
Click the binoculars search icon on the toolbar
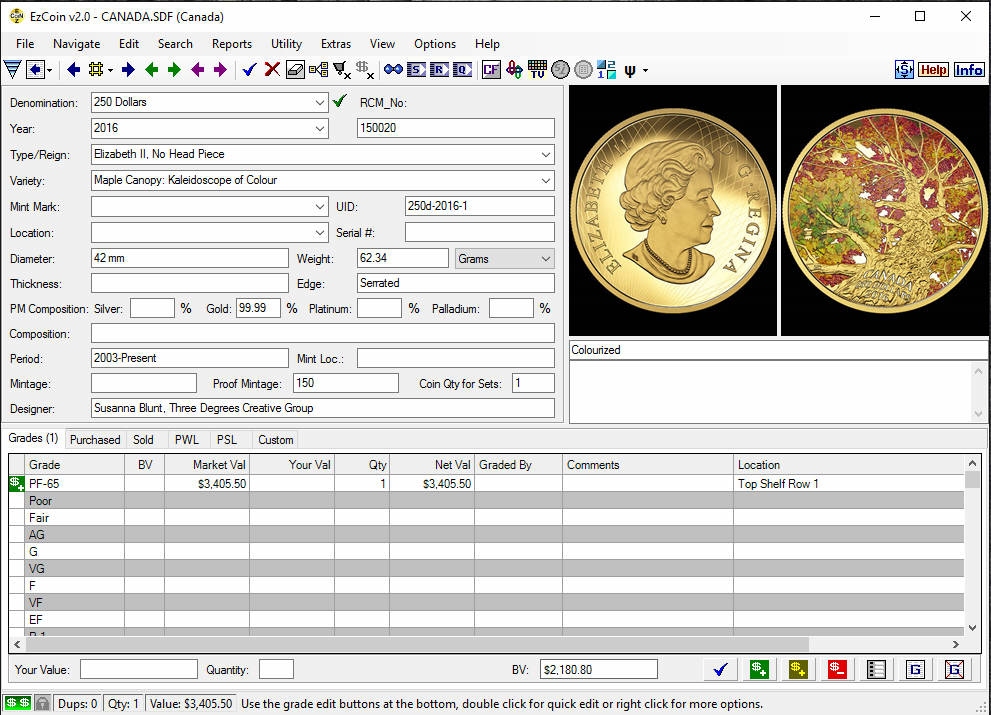click(393, 69)
